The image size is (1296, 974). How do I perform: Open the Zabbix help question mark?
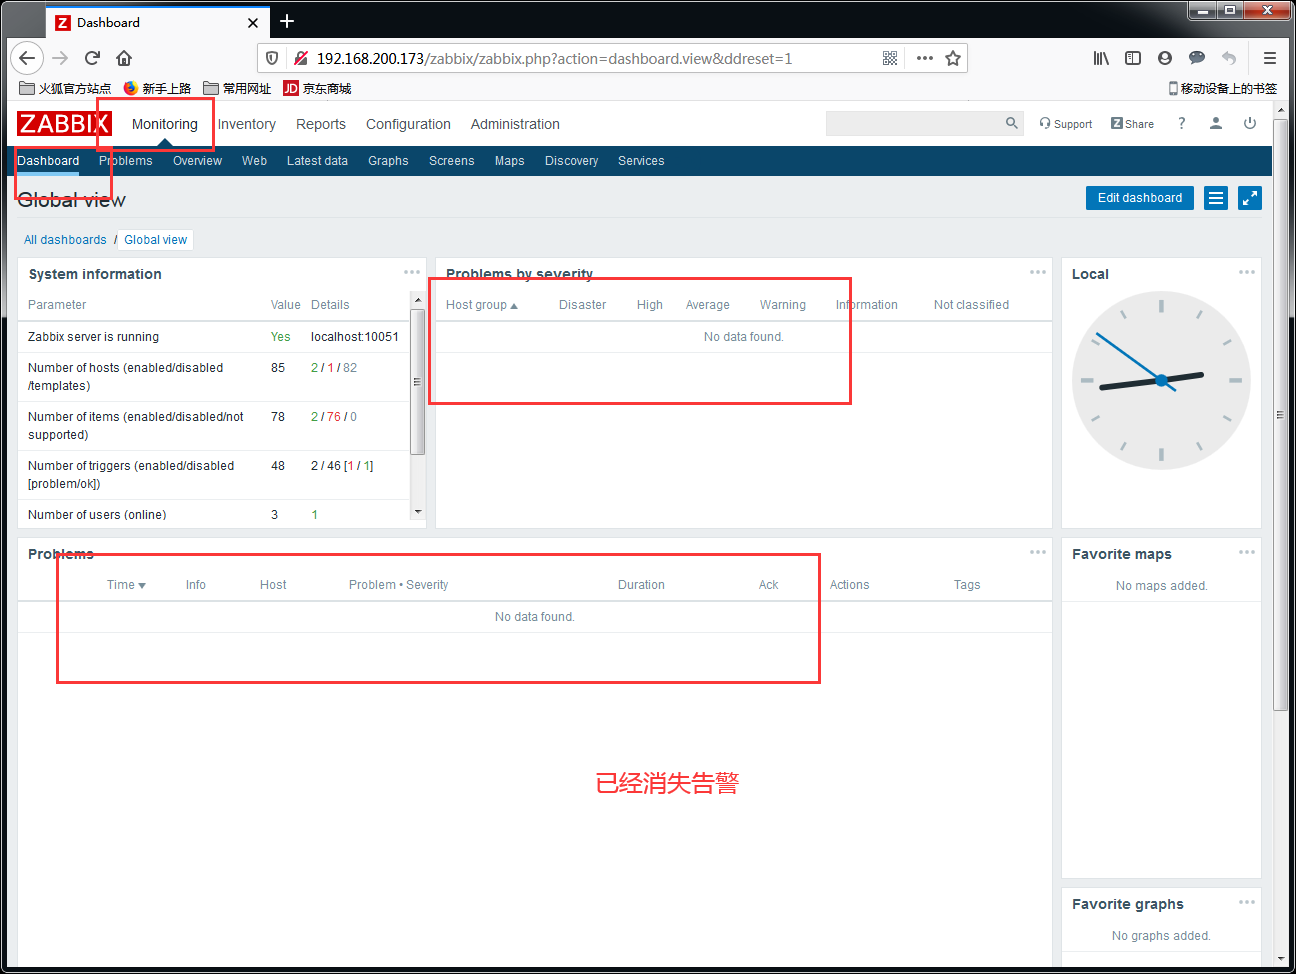click(1182, 123)
